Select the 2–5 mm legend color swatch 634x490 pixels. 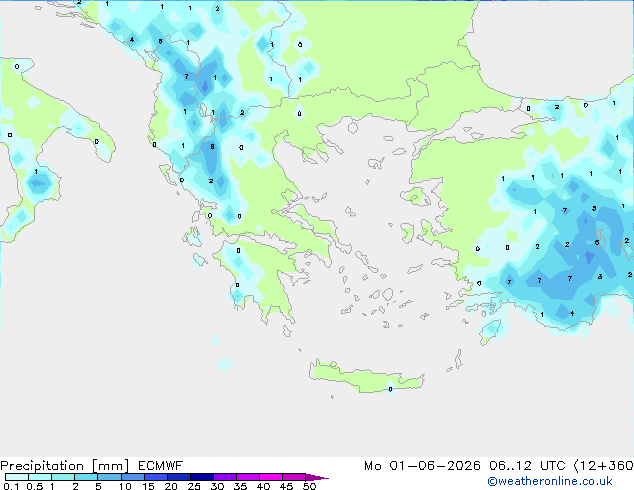[x=86, y=477]
